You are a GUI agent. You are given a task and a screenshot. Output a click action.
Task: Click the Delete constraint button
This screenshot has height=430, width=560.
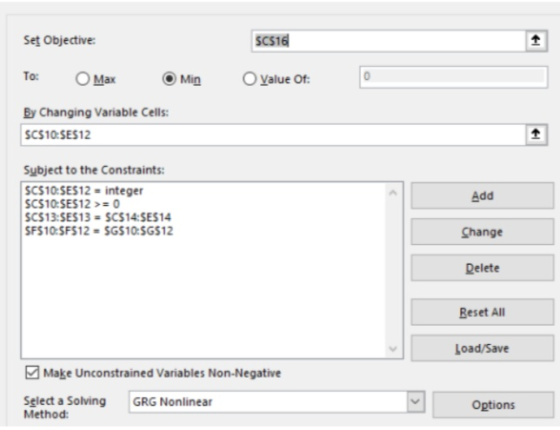point(482,268)
